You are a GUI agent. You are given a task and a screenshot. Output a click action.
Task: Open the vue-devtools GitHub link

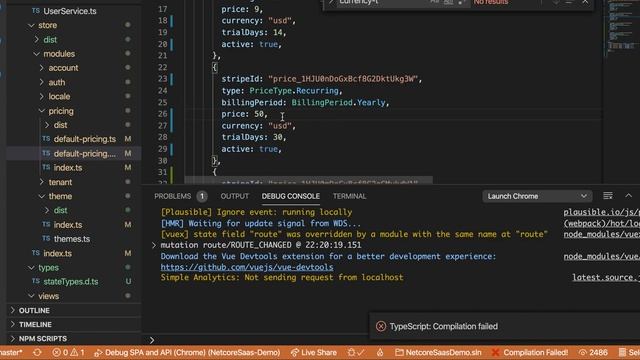click(247, 267)
